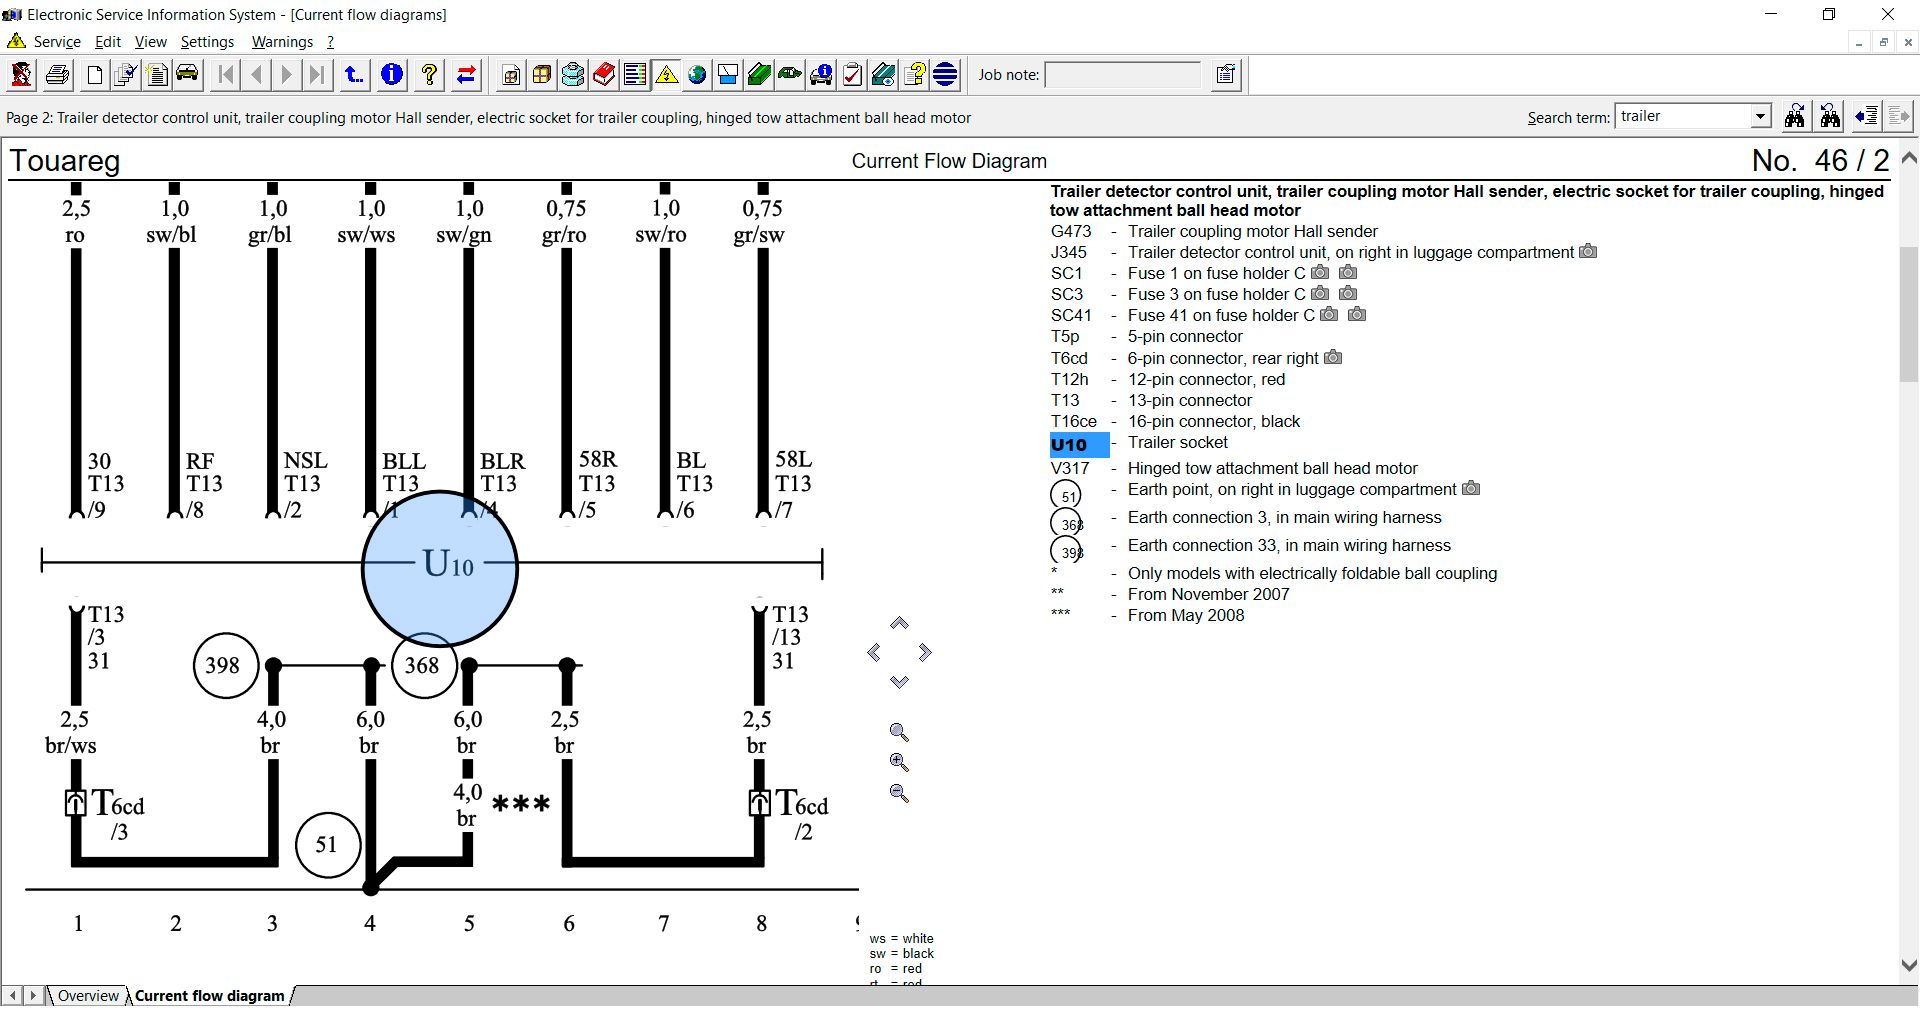Screen dimensions: 1920x1030
Task: Click the car with info badge icon
Action: coord(821,75)
